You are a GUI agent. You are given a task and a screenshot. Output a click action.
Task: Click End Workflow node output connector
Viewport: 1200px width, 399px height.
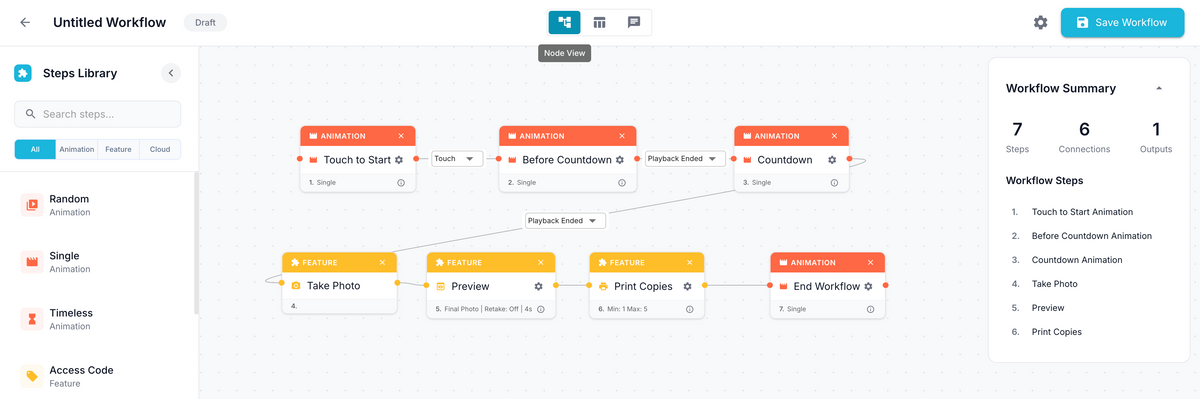click(886, 286)
